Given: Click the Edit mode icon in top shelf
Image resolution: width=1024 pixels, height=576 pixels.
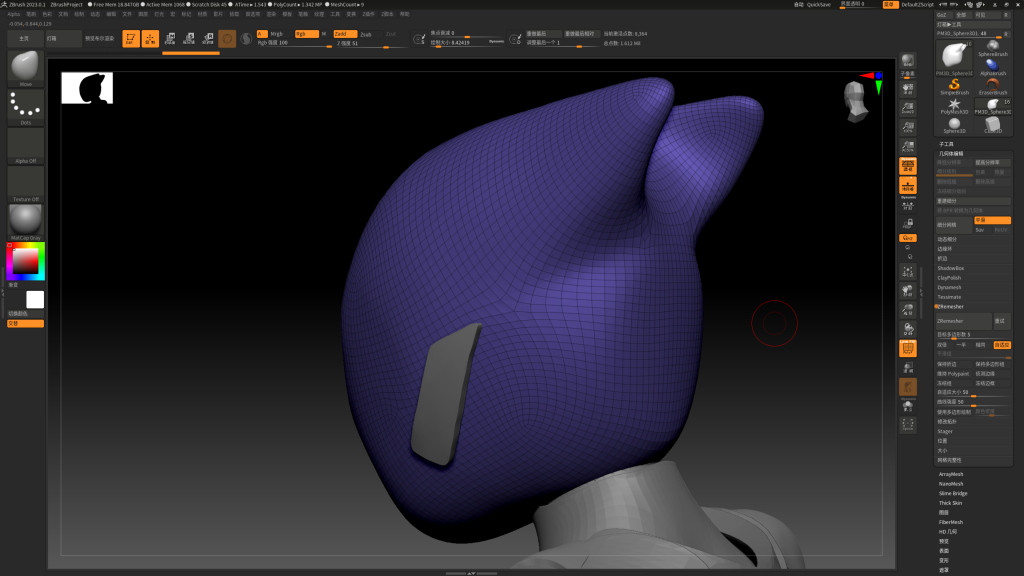Looking at the screenshot, I should pyautogui.click(x=130, y=38).
